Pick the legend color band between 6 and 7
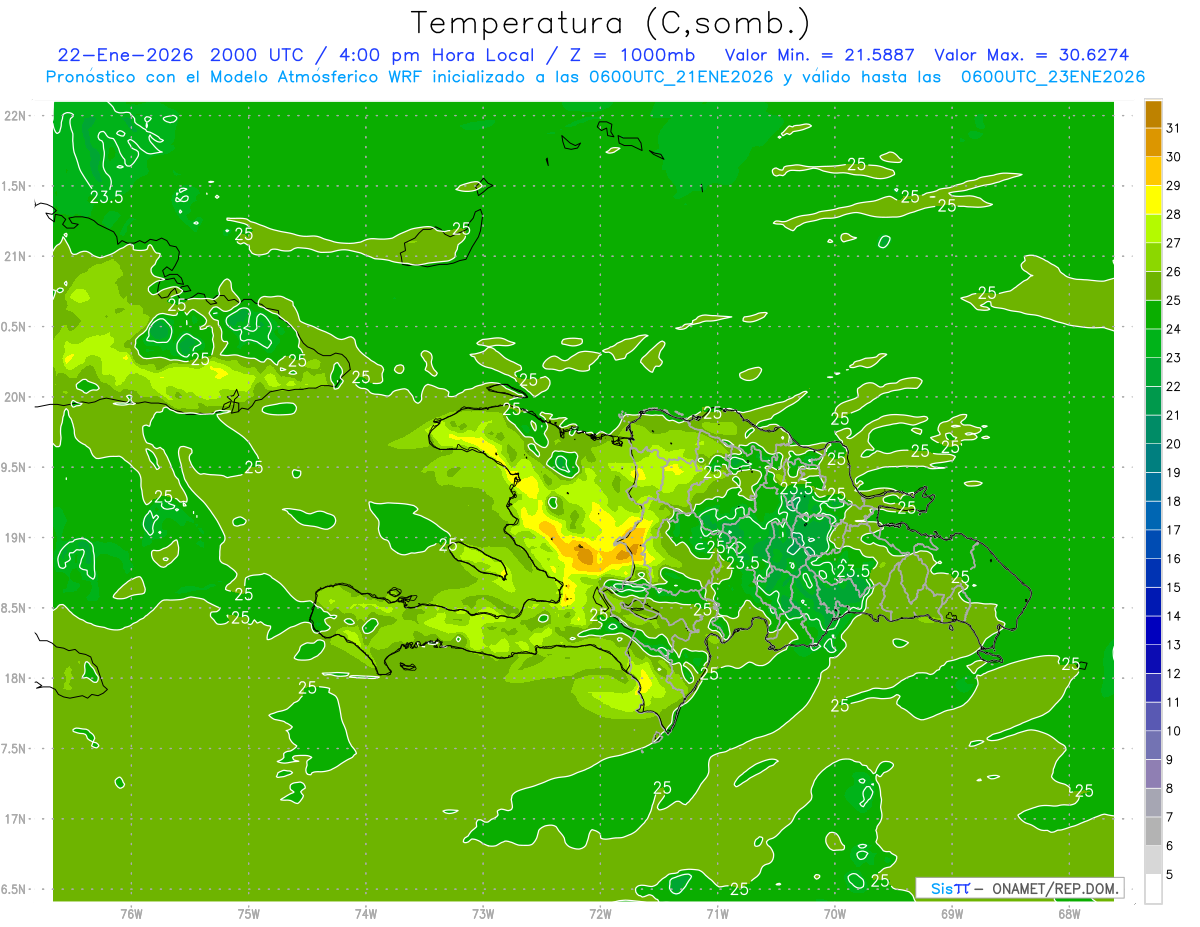Viewport: 1200px width, 927px height. tap(1153, 832)
